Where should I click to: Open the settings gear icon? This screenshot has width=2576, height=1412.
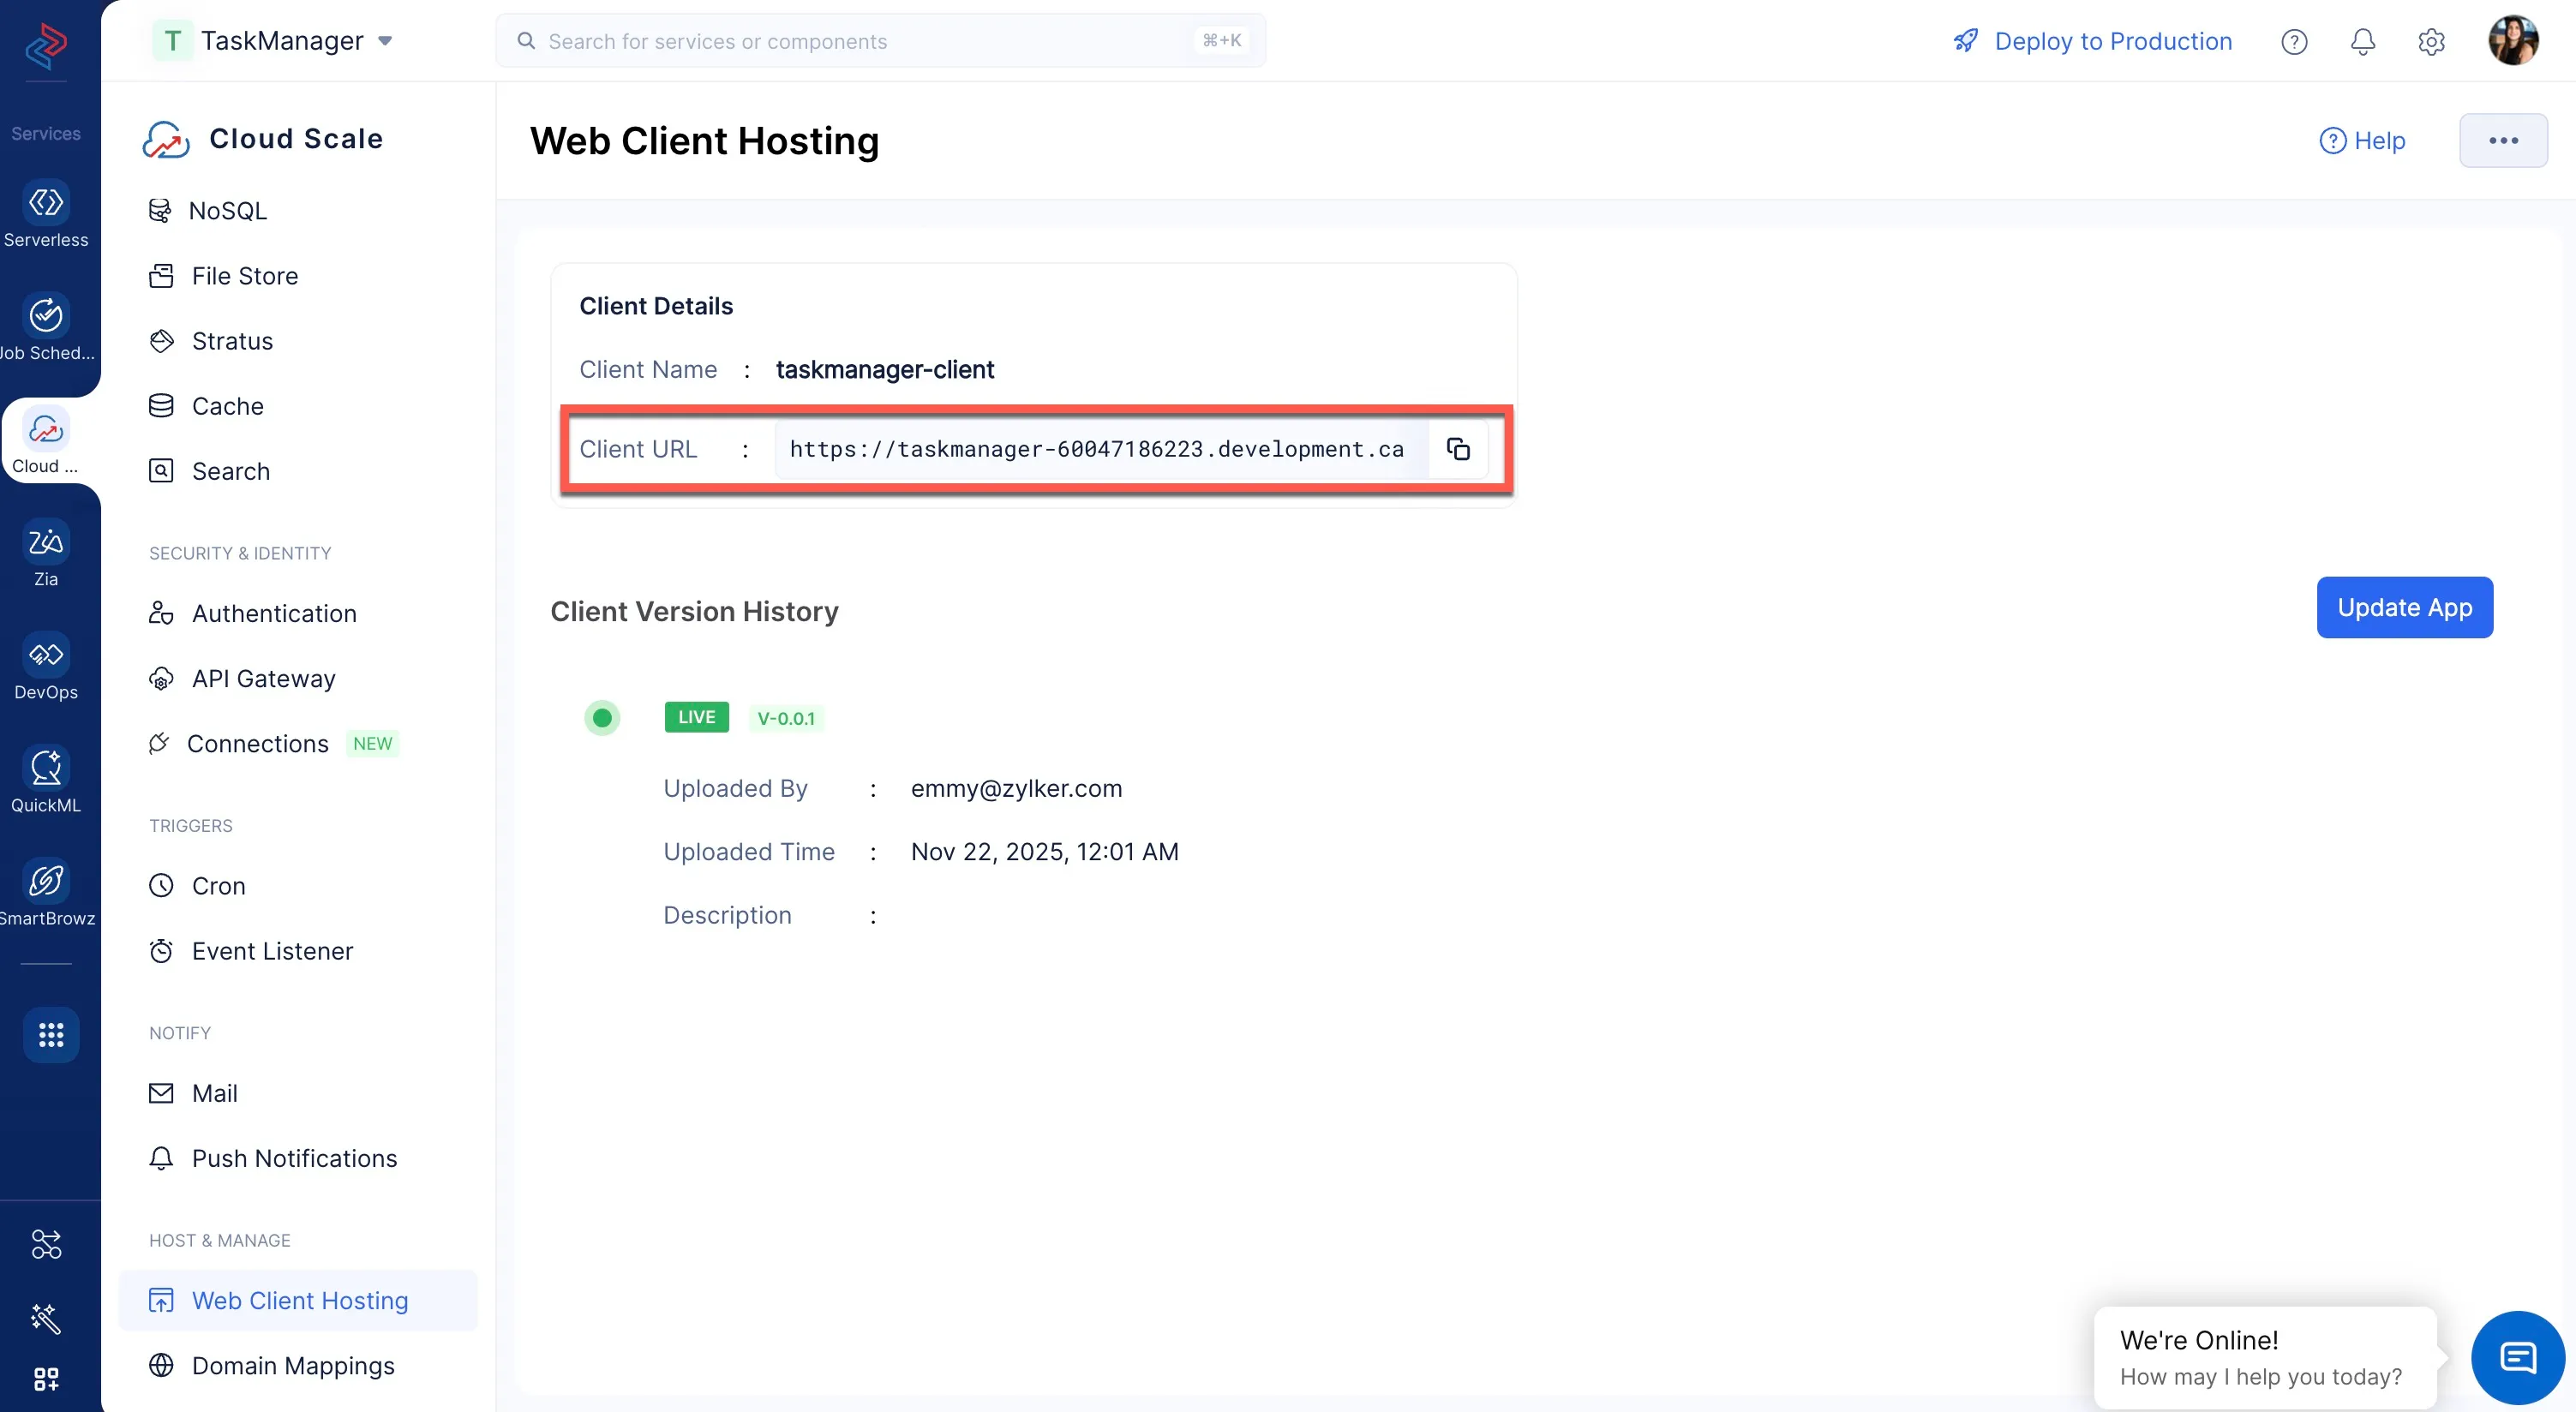(x=2431, y=41)
